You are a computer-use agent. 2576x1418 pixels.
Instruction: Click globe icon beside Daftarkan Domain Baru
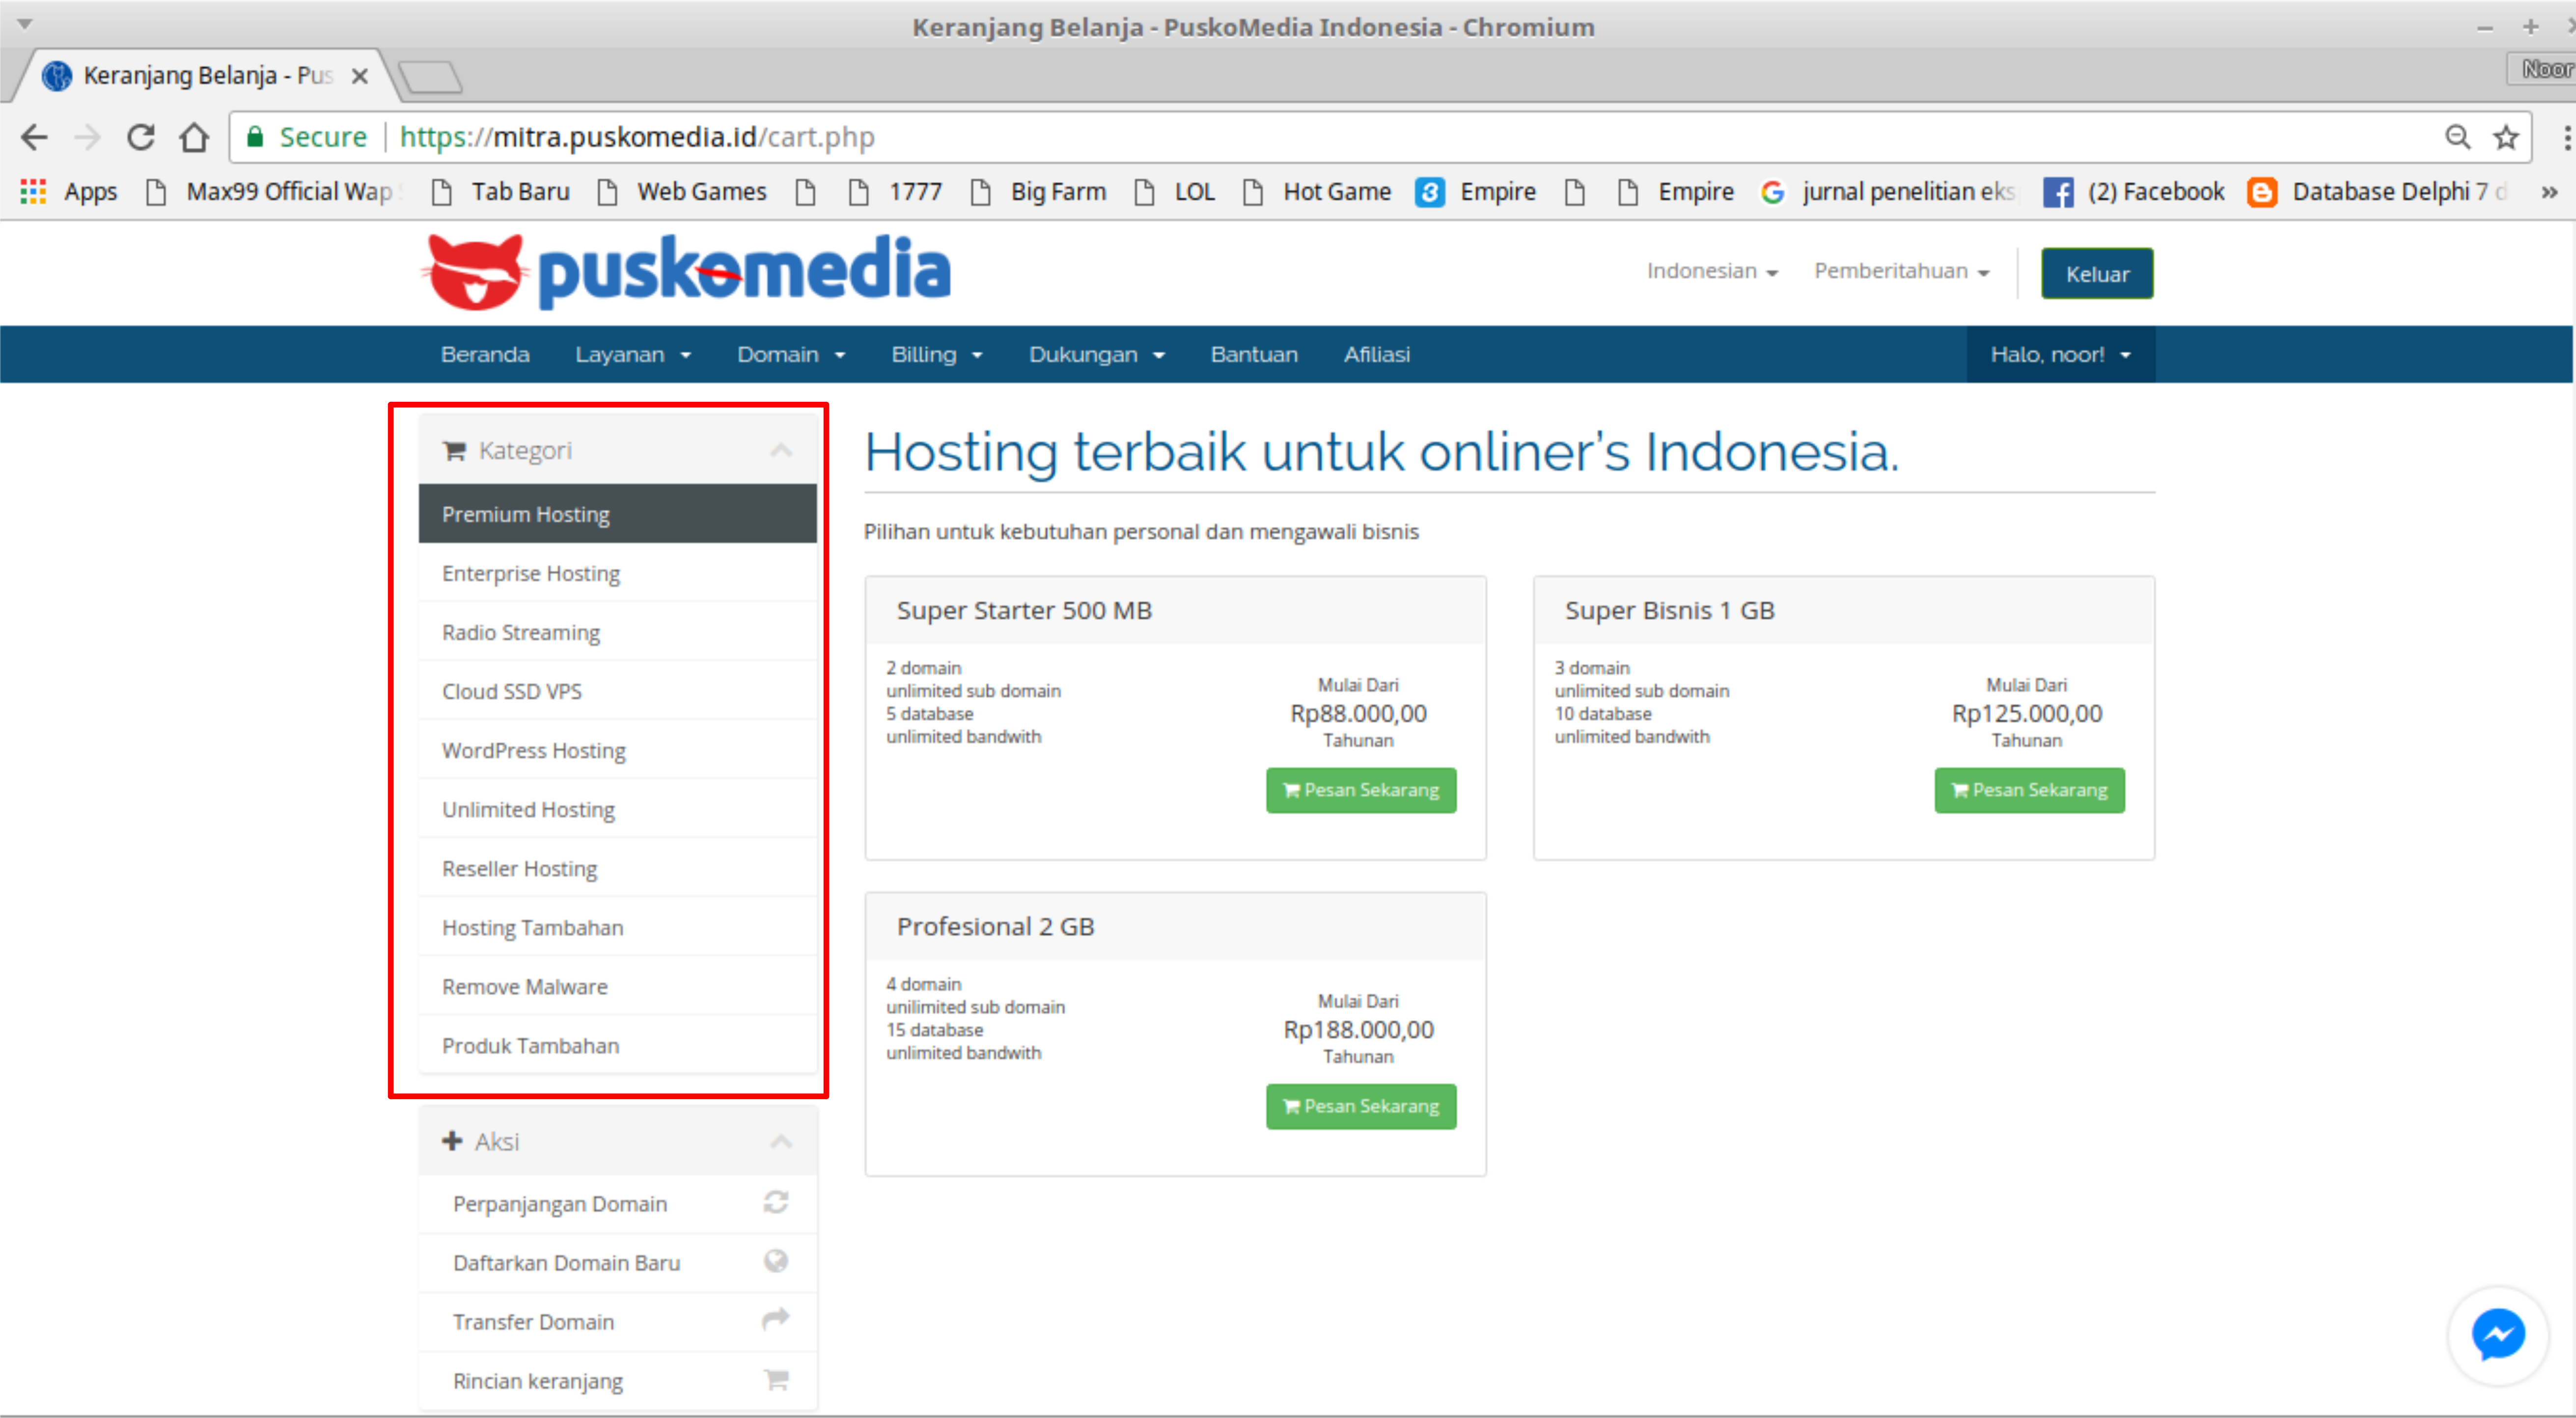click(x=776, y=1261)
